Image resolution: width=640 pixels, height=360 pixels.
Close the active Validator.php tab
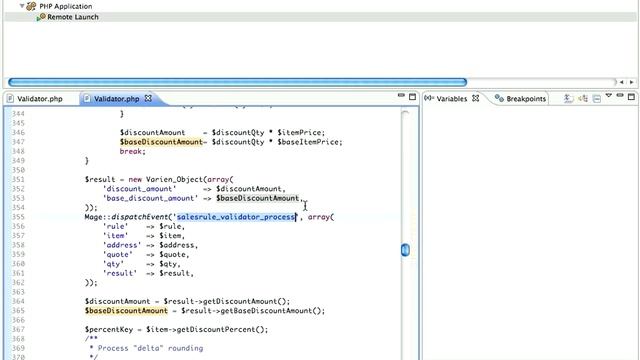tap(148, 98)
